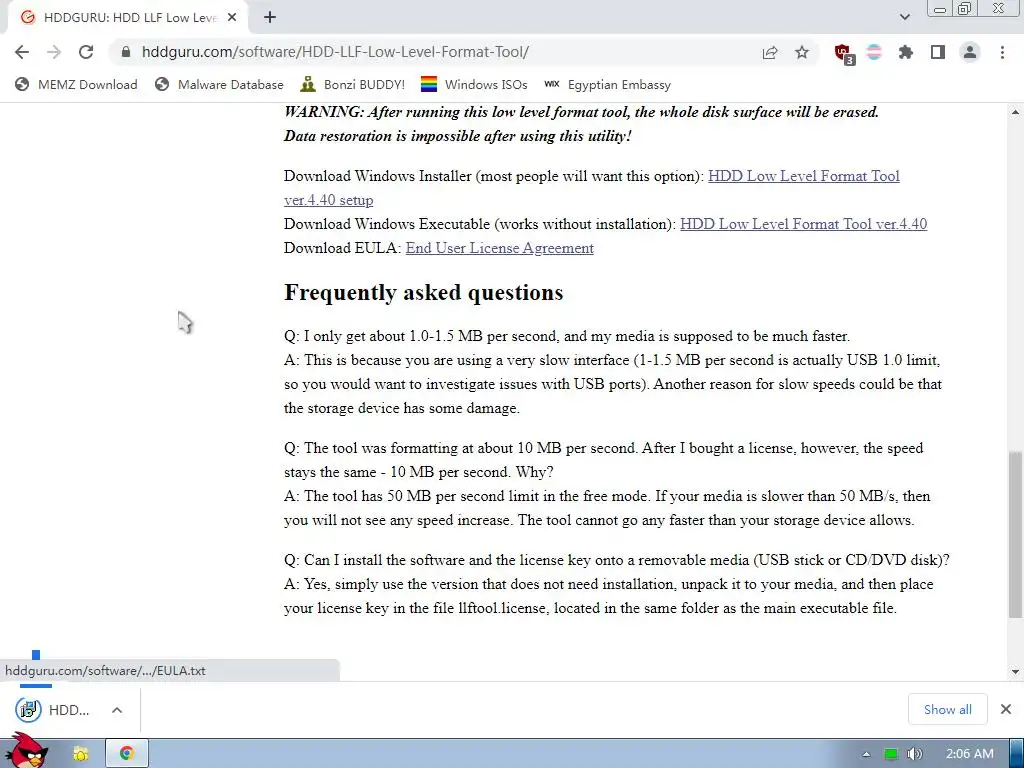Viewport: 1024px width, 768px height.
Task: Toggle the browser side panel
Action: [938, 52]
